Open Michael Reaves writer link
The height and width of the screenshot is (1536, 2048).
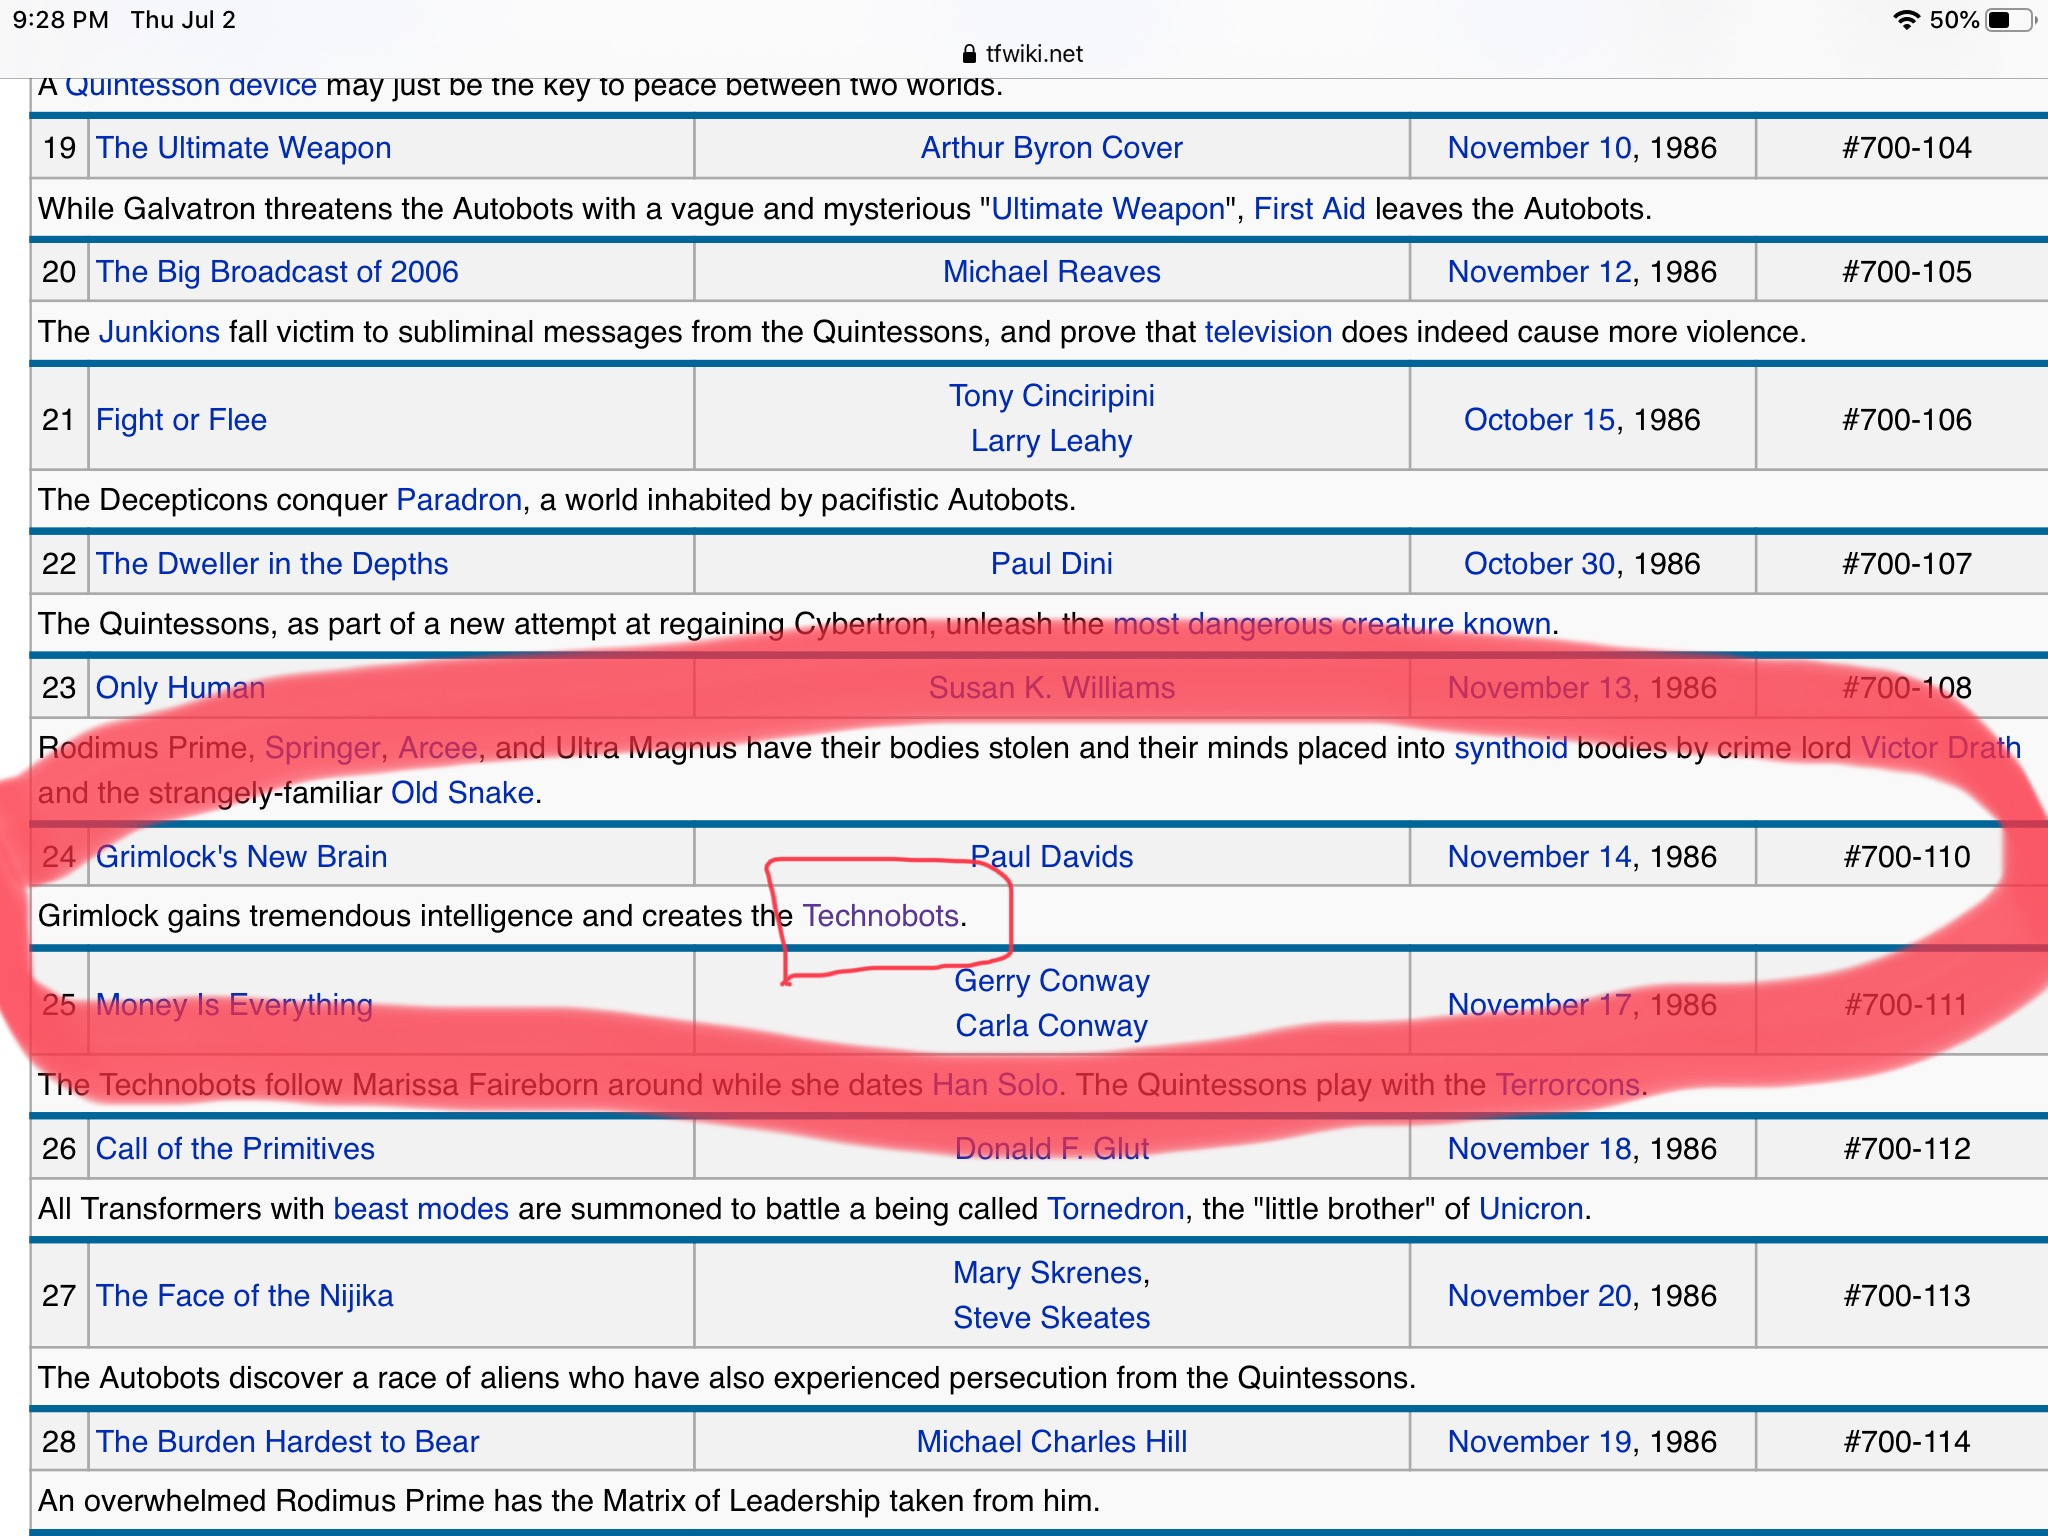click(1051, 272)
